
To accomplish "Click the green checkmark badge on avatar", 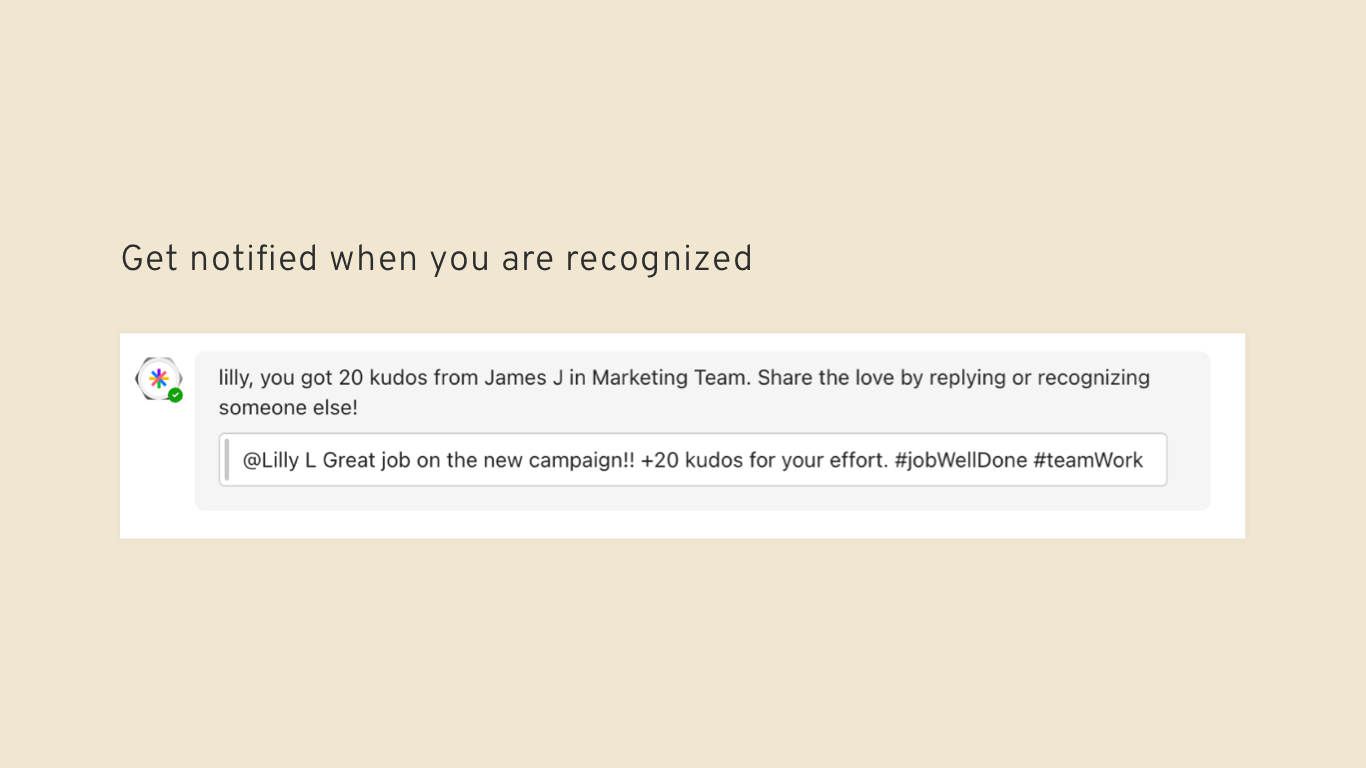I will (176, 396).
